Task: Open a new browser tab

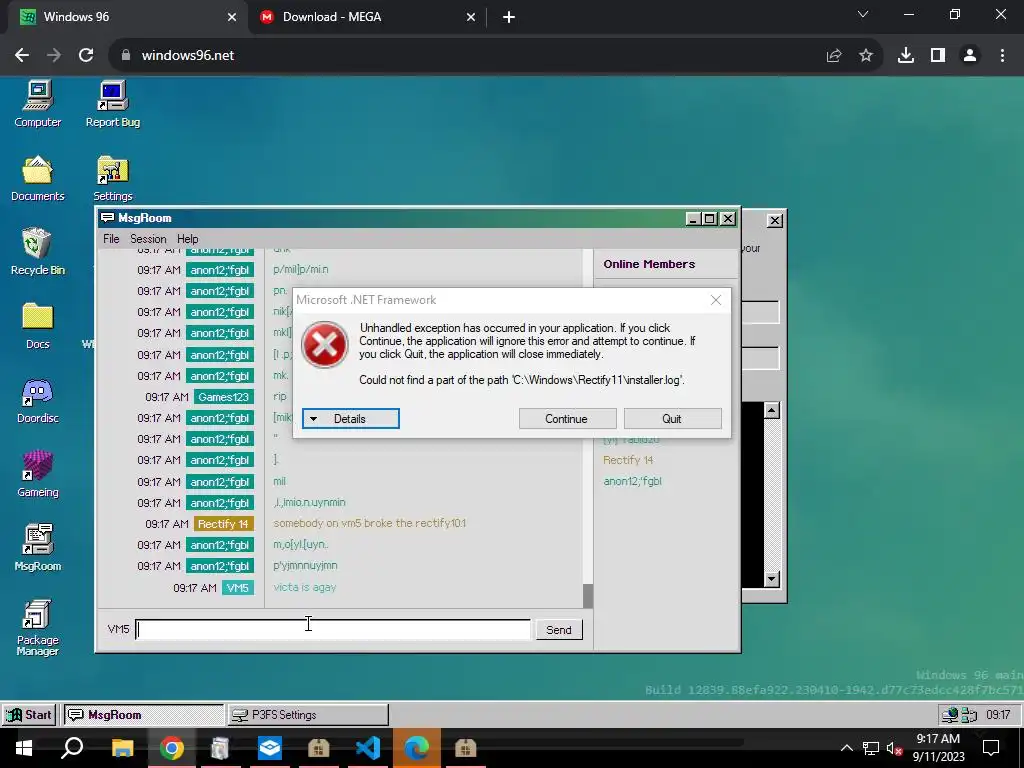Action: click(x=509, y=18)
